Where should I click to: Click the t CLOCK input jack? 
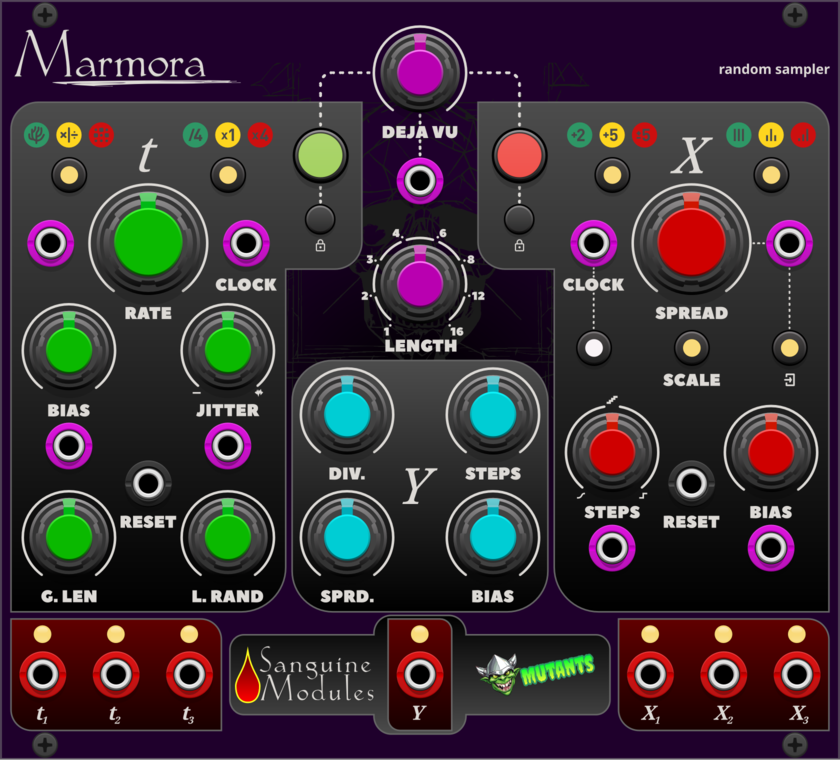(246, 243)
